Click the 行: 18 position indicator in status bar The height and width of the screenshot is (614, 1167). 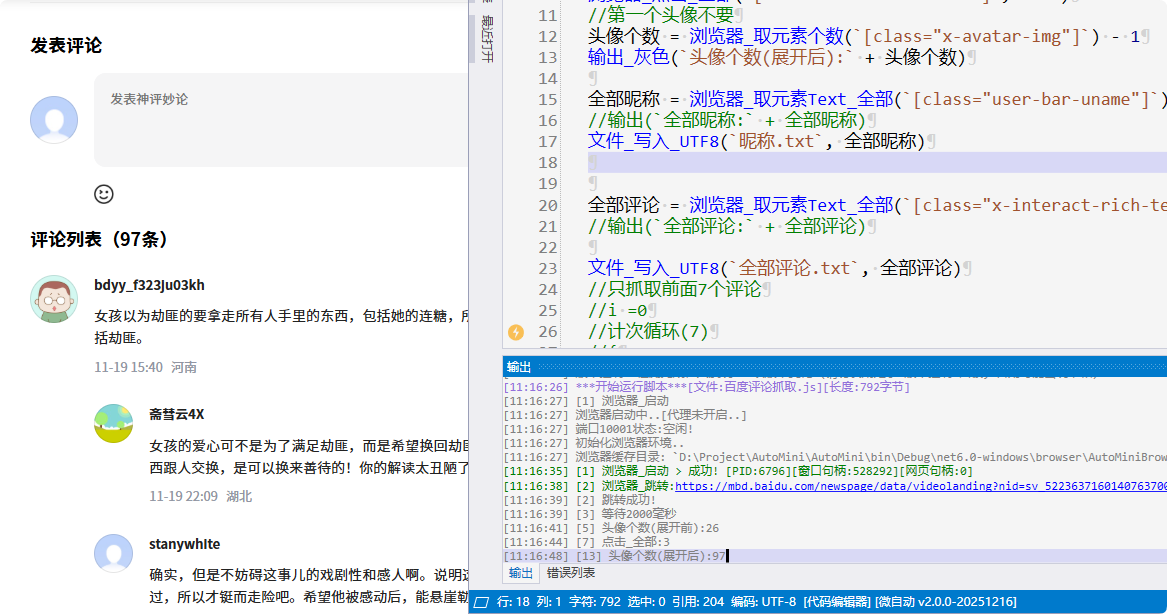[x=516, y=602]
